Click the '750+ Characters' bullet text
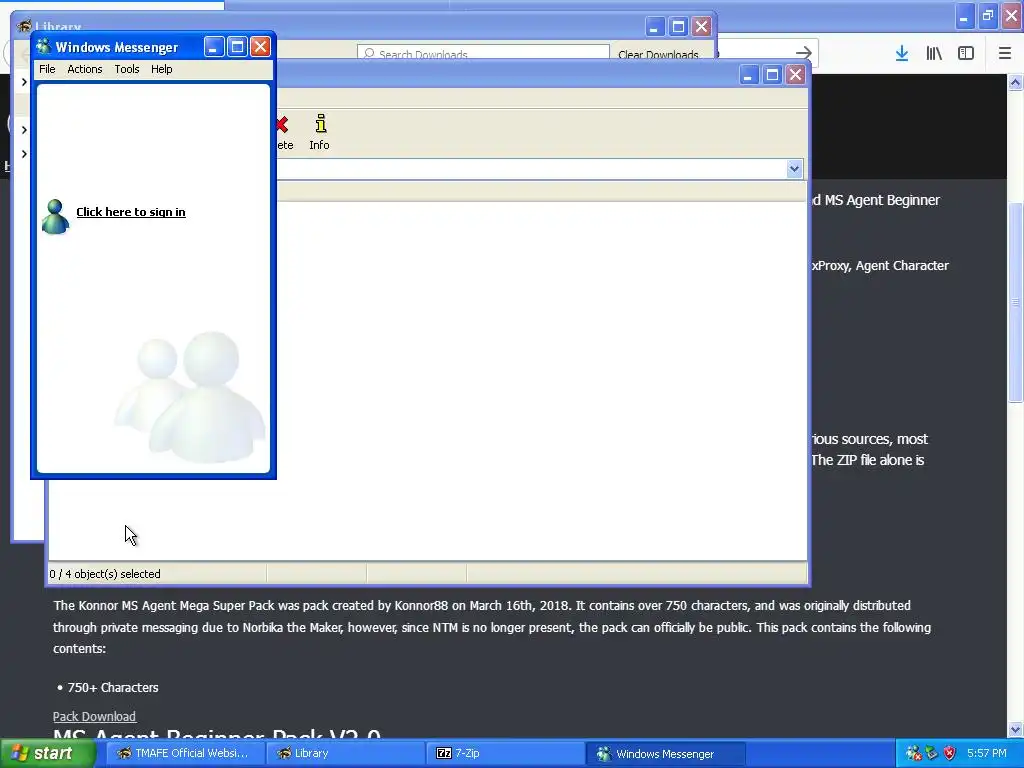The width and height of the screenshot is (1024, 768). tap(113, 688)
